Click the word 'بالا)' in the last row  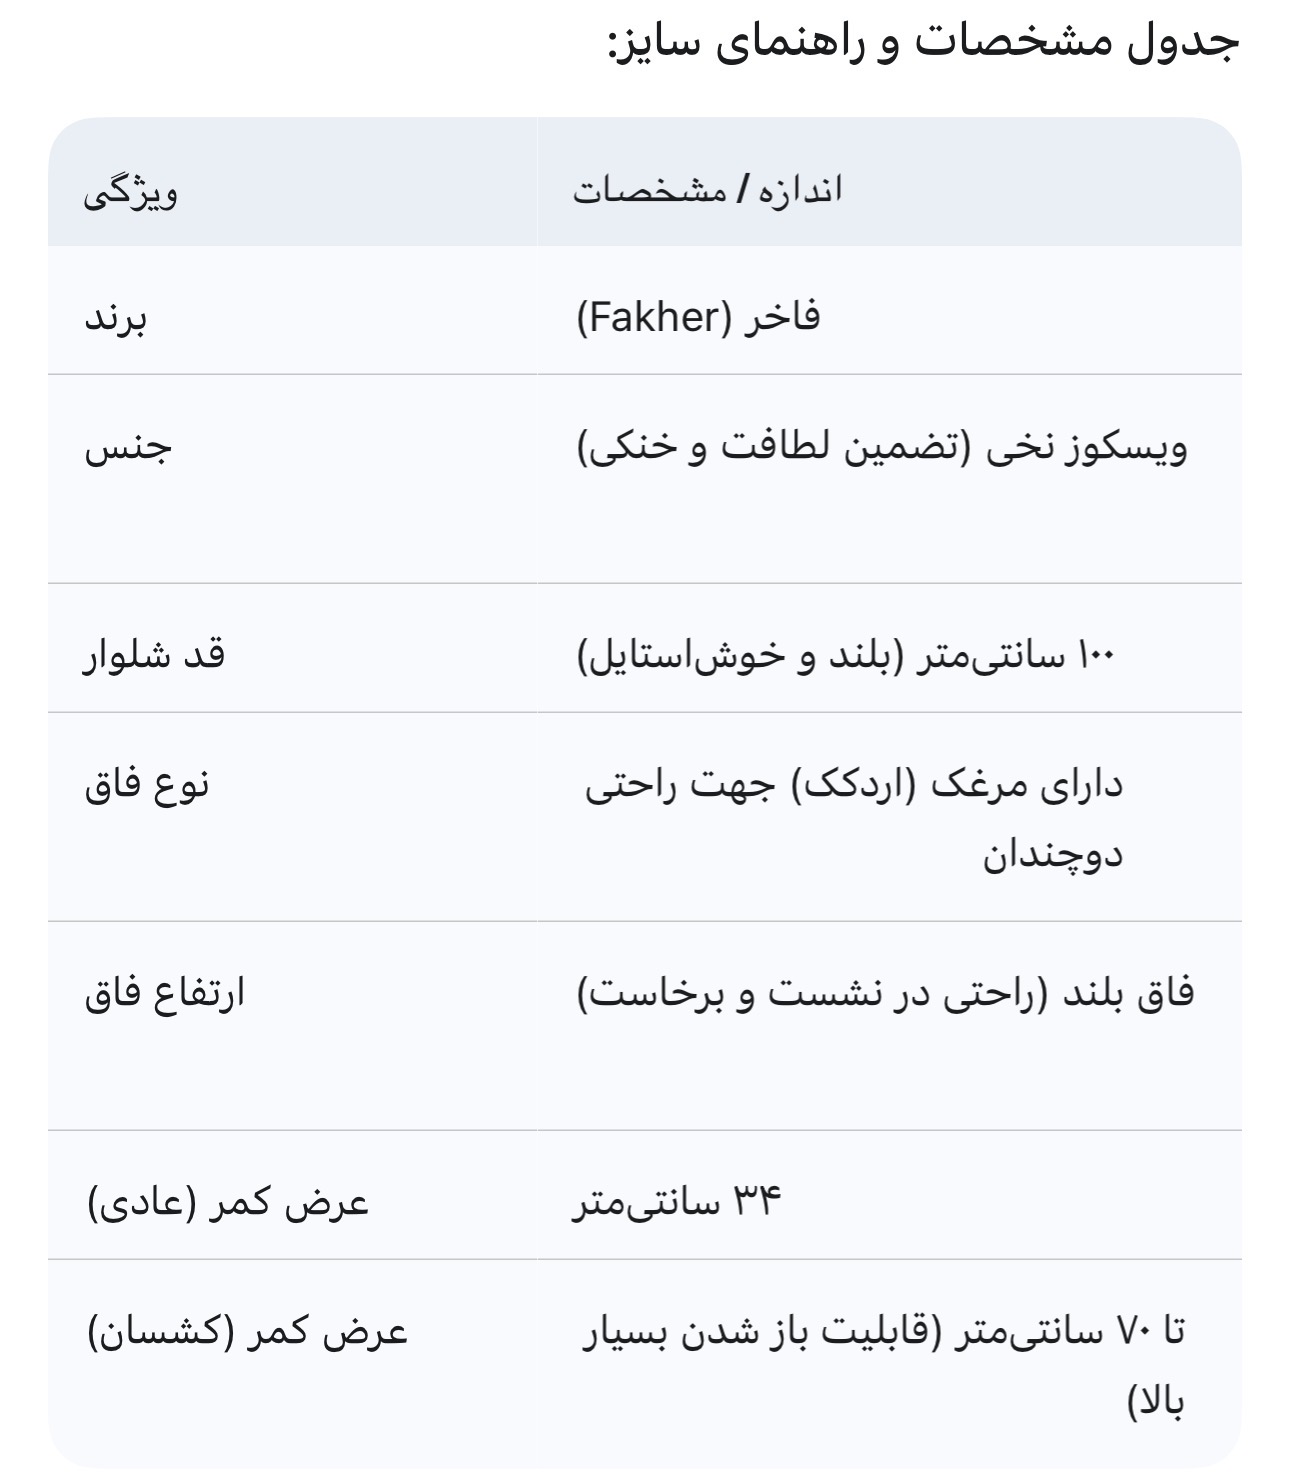click(x=1156, y=1402)
